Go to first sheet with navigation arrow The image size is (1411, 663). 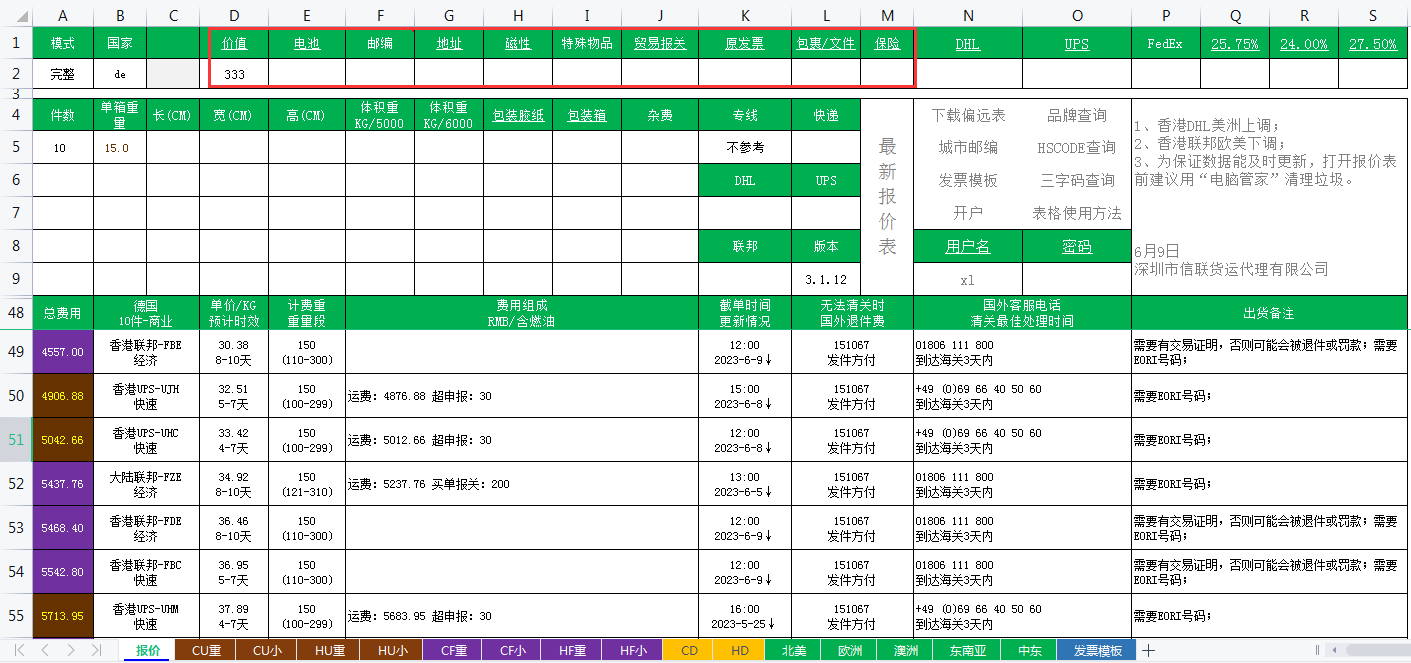[x=19, y=651]
